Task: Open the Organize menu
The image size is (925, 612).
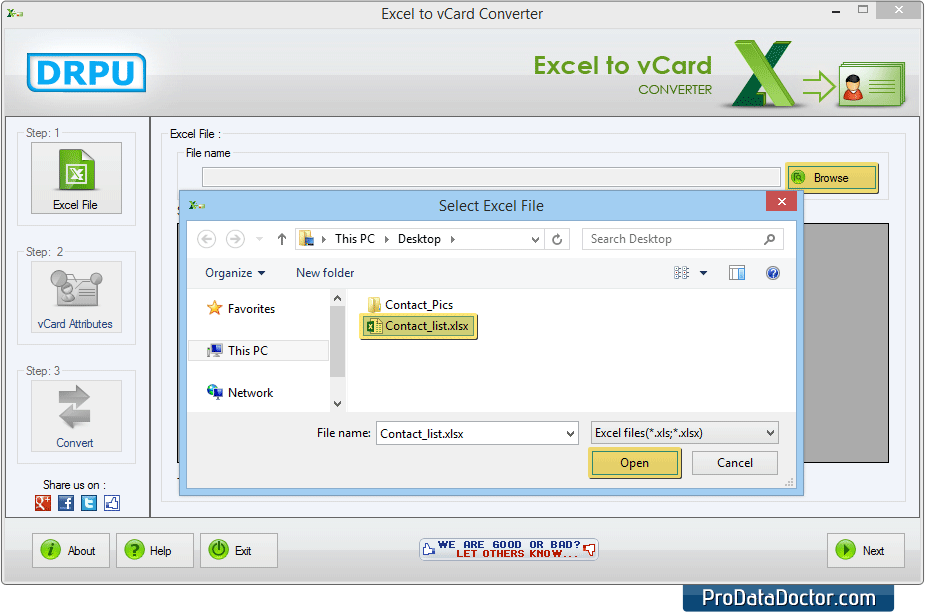Action: 235,273
